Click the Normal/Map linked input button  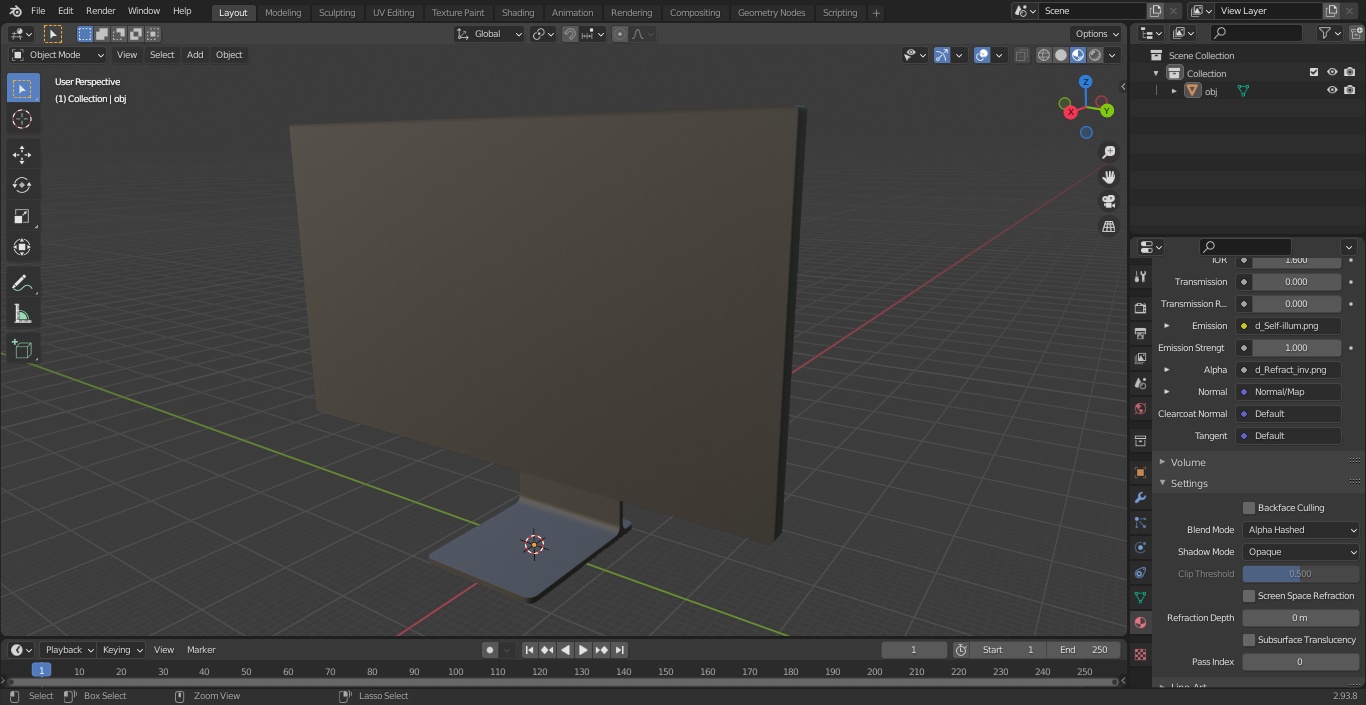click(1288, 392)
